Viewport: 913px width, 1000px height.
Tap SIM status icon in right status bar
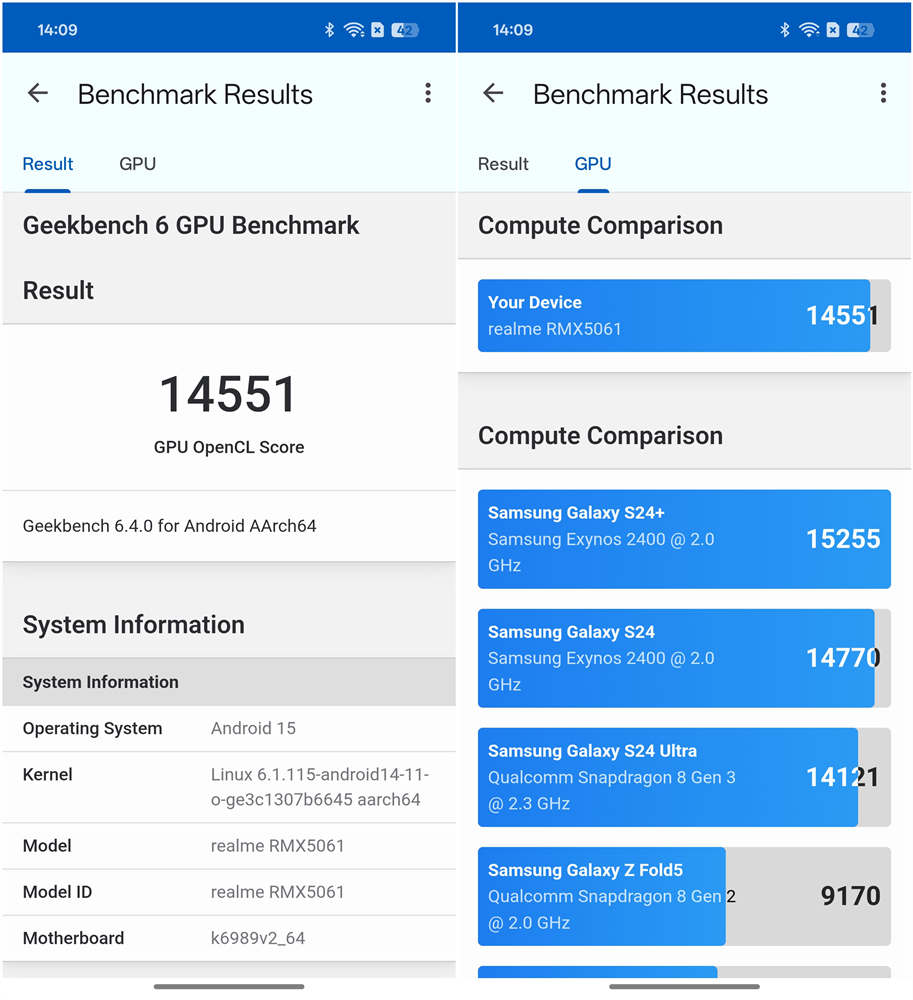coord(833,29)
